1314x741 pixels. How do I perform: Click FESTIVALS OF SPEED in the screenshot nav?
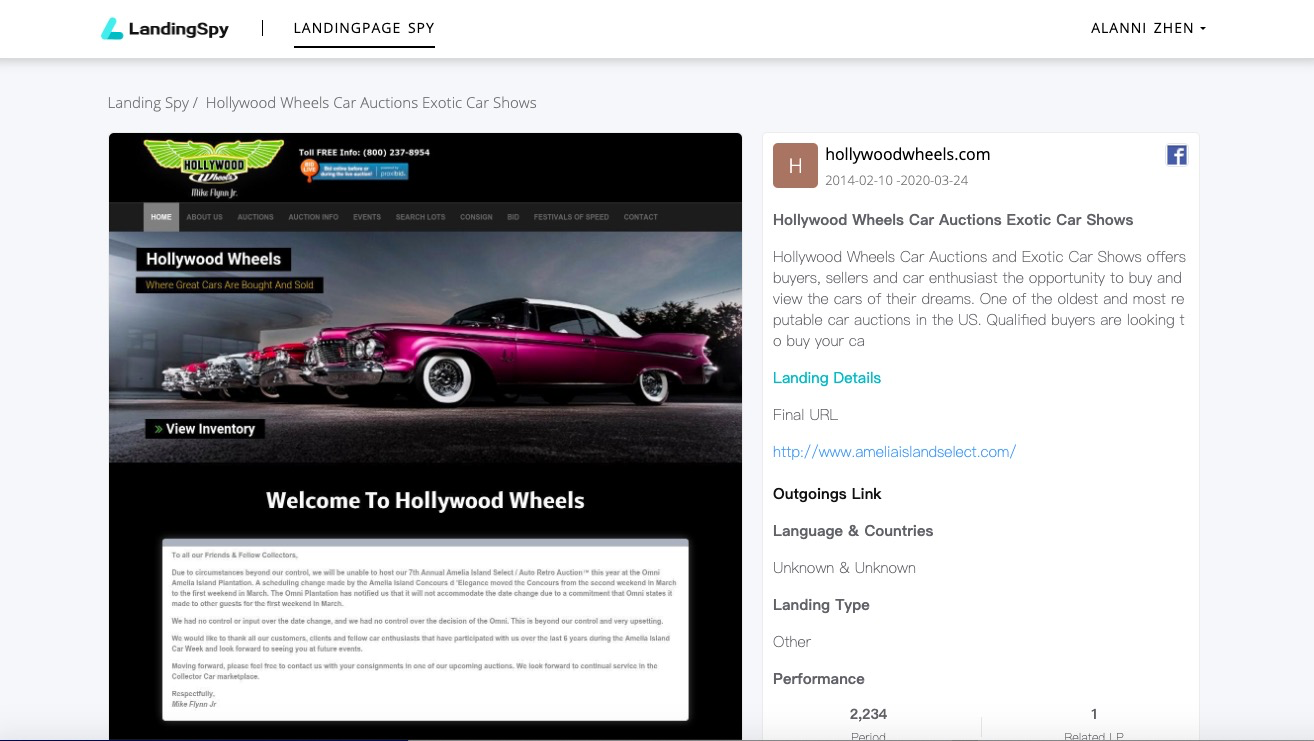point(571,217)
